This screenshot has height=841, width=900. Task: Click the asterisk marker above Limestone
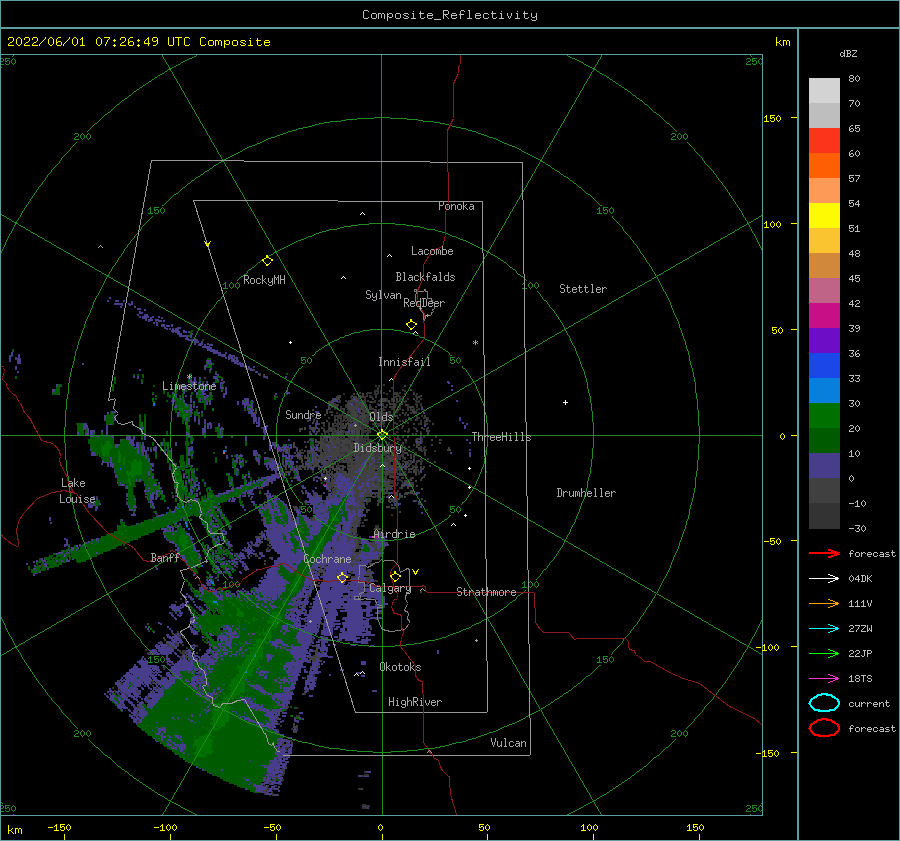(x=189, y=377)
